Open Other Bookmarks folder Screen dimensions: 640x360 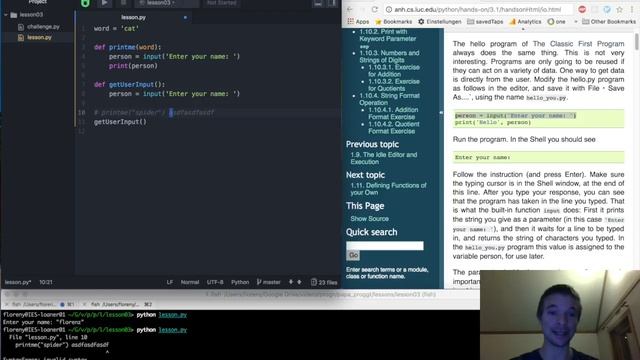click(x=609, y=22)
